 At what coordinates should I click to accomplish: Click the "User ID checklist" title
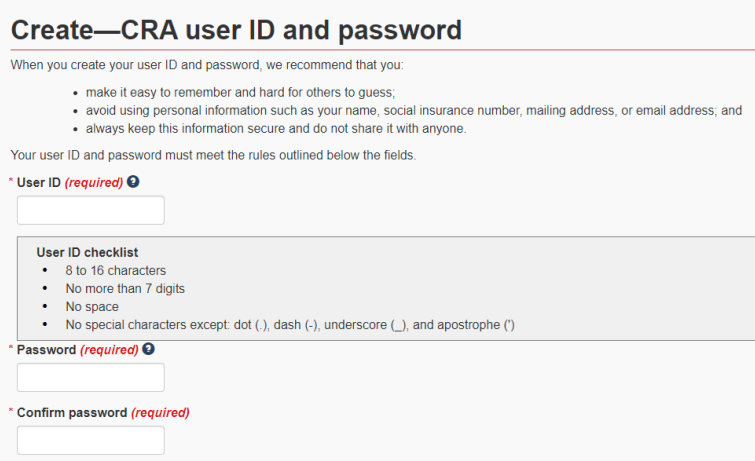(x=87, y=252)
